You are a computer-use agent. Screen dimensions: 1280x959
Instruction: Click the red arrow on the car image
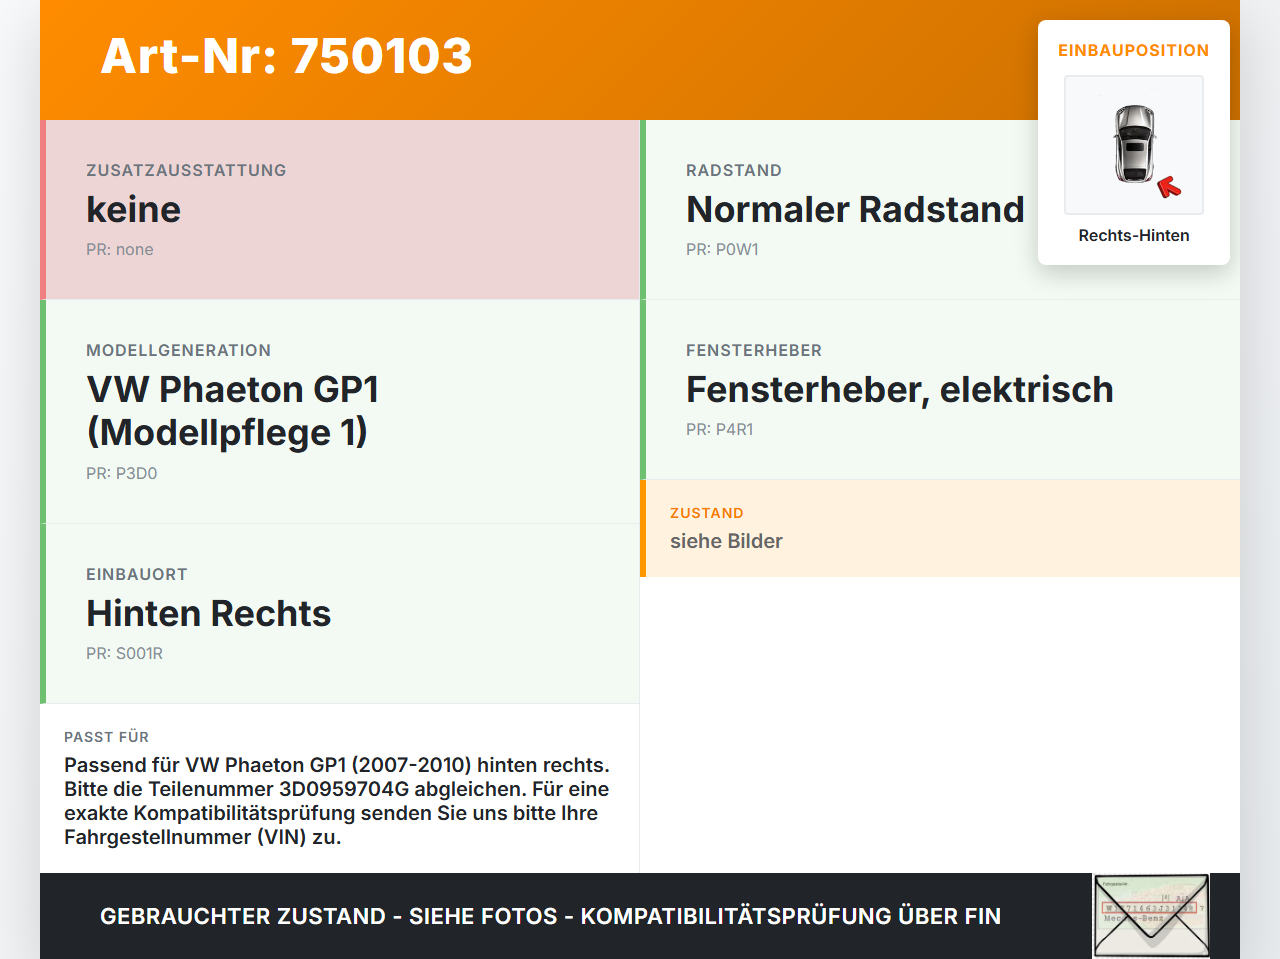(1169, 187)
